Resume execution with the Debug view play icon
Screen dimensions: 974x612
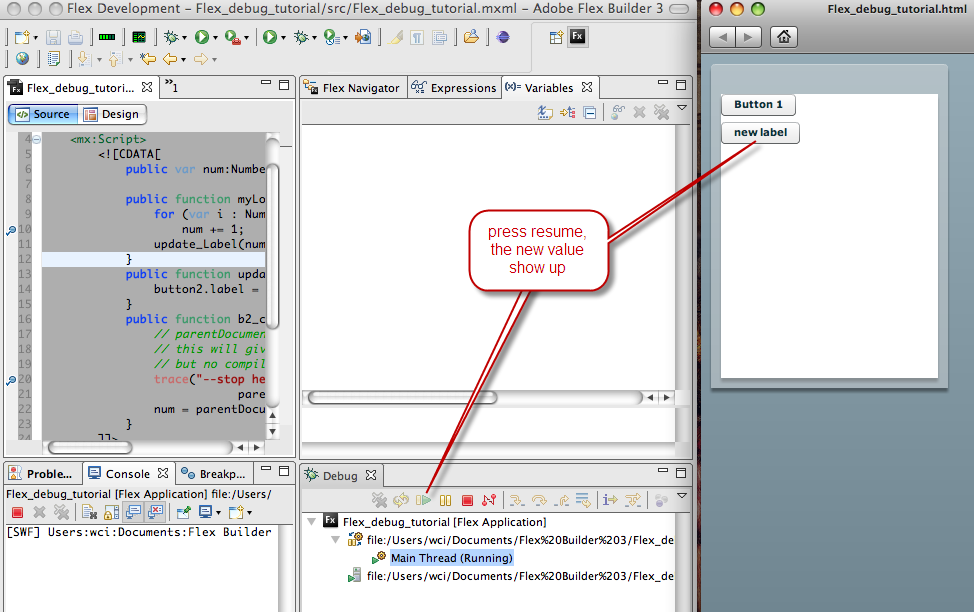425,500
